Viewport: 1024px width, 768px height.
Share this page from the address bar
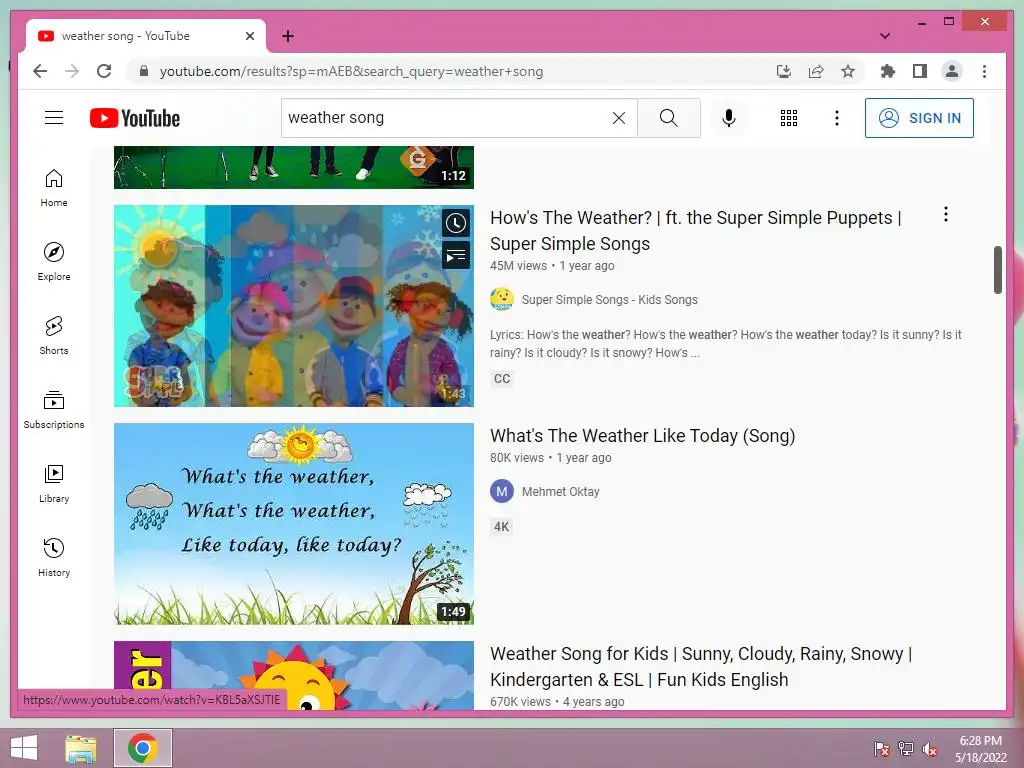(816, 71)
